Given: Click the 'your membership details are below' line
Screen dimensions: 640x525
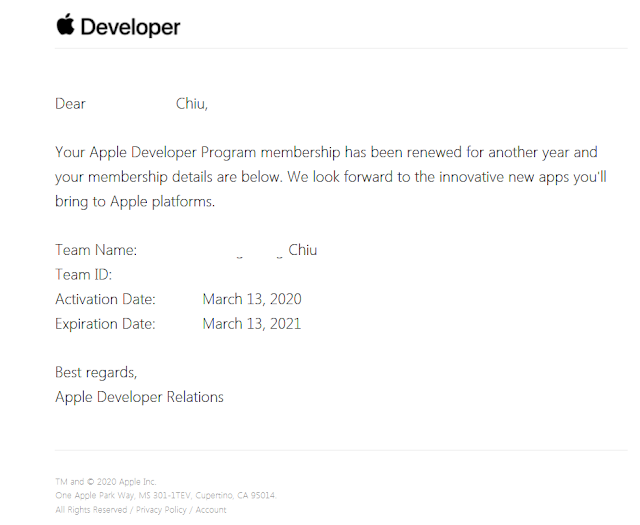Looking at the screenshot, I should tap(331, 177).
